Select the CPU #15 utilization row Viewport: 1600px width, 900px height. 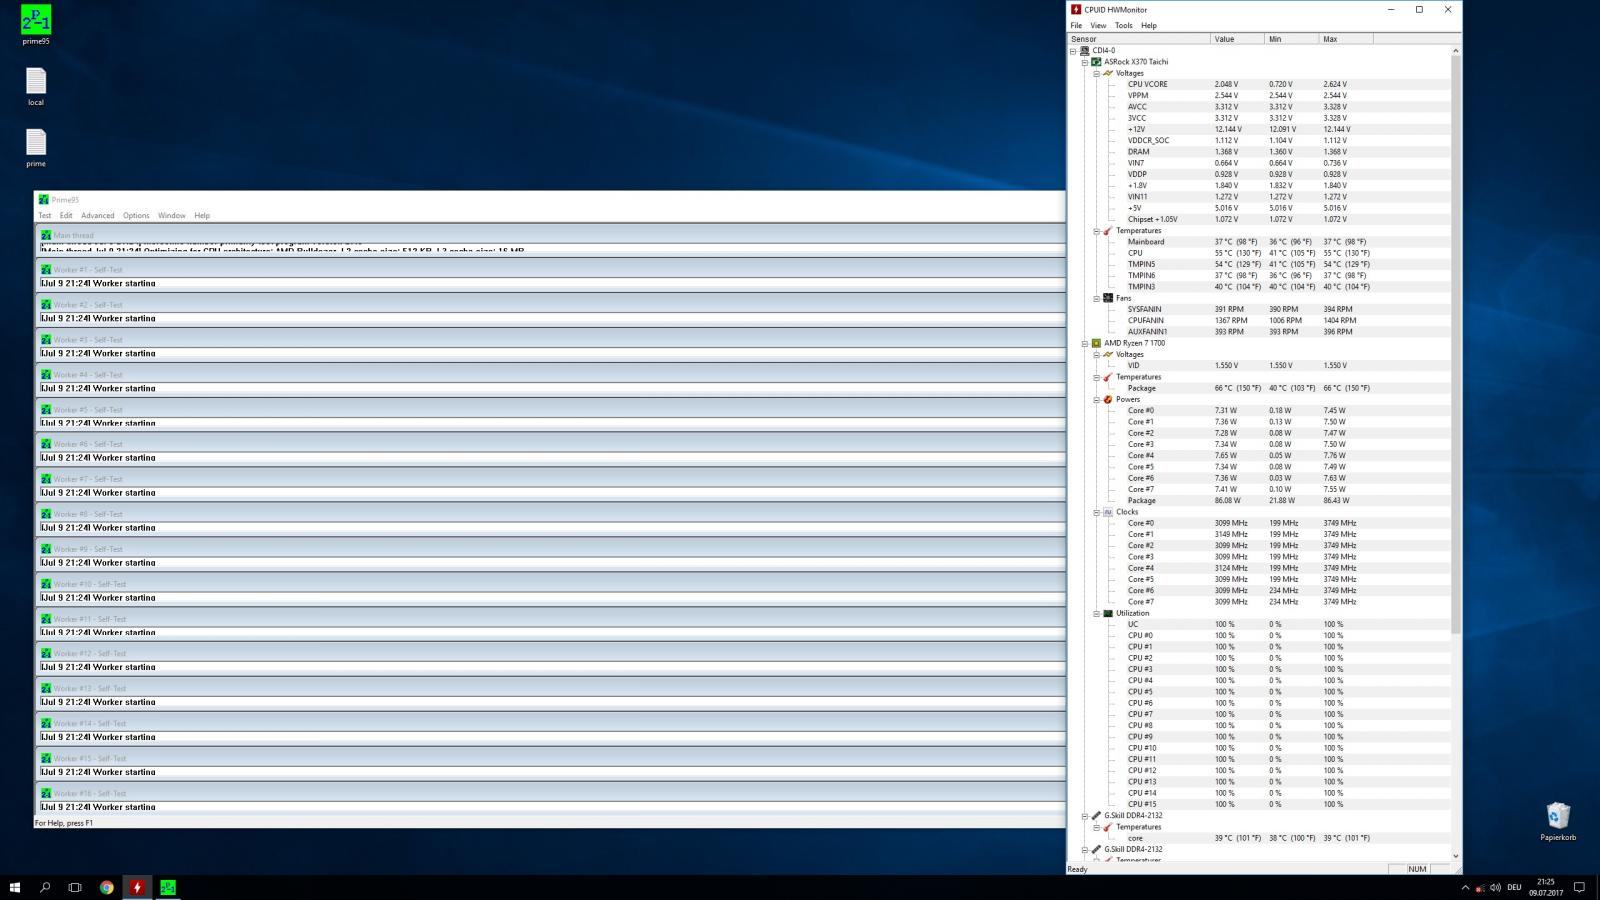pos(1259,804)
